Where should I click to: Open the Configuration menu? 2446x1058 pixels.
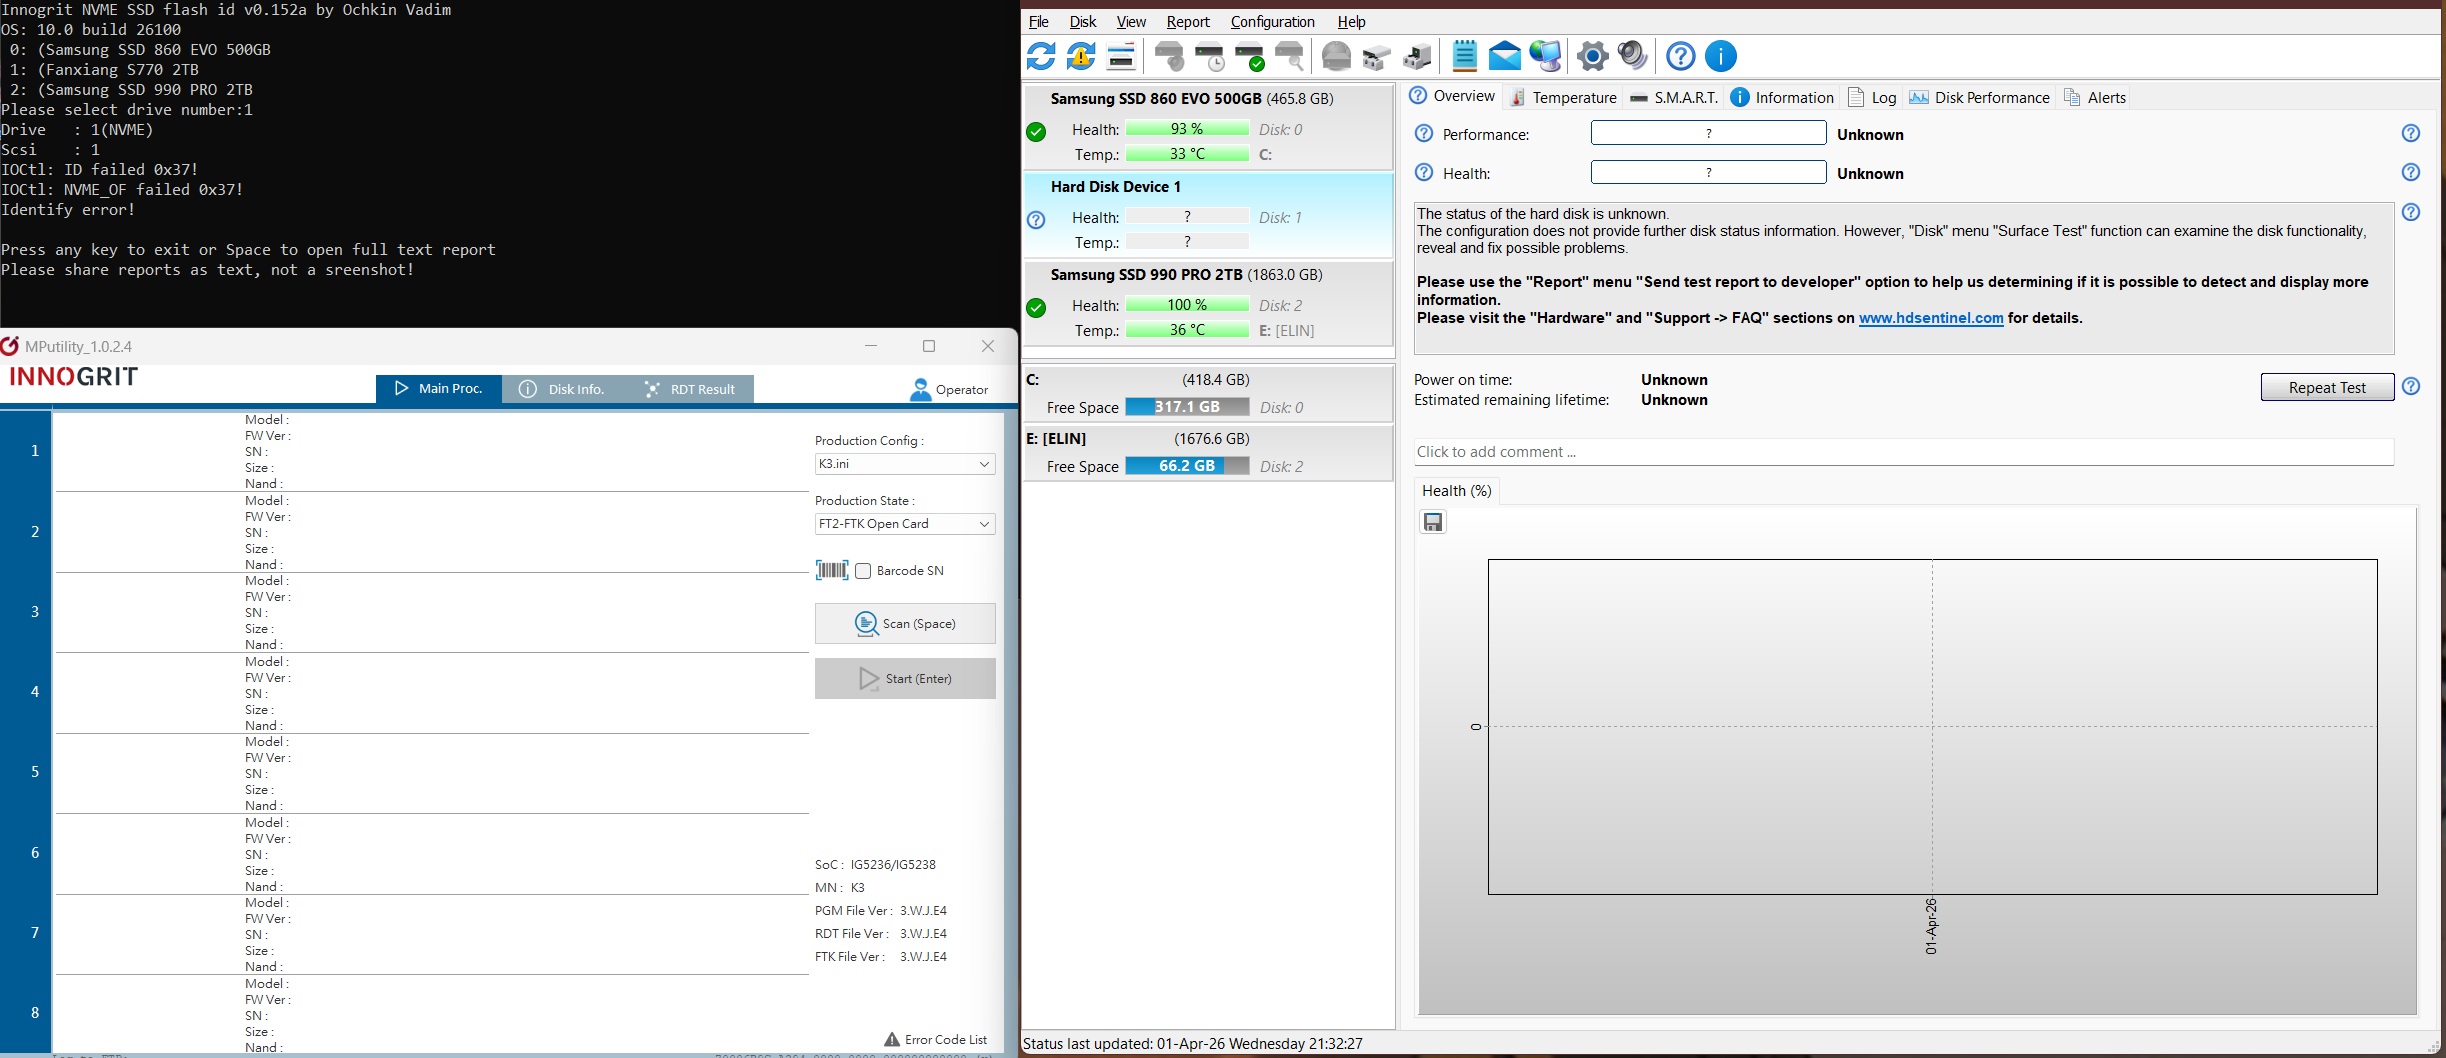[x=1273, y=22]
